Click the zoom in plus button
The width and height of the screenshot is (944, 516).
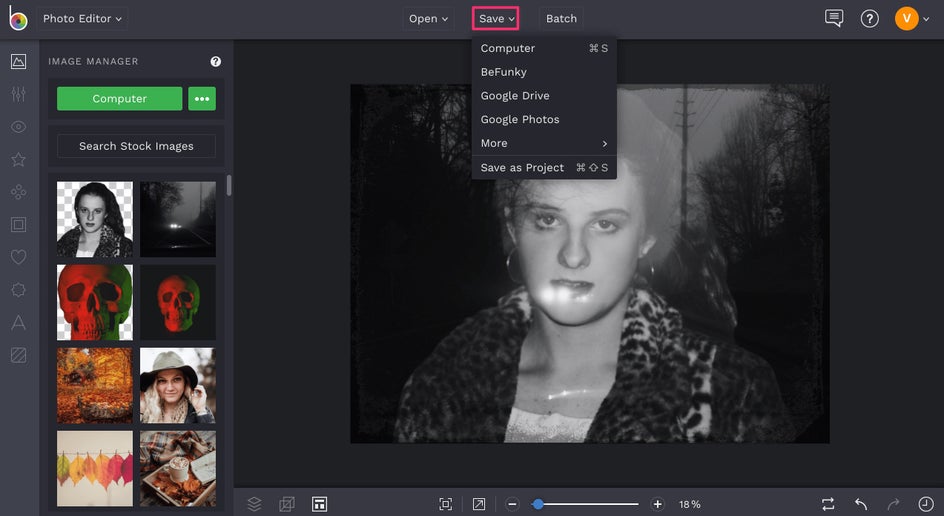point(657,504)
